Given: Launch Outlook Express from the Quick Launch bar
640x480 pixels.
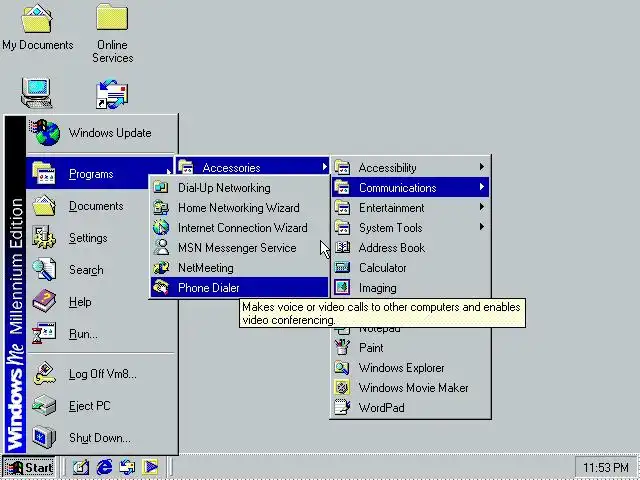Looking at the screenshot, I should pos(127,467).
